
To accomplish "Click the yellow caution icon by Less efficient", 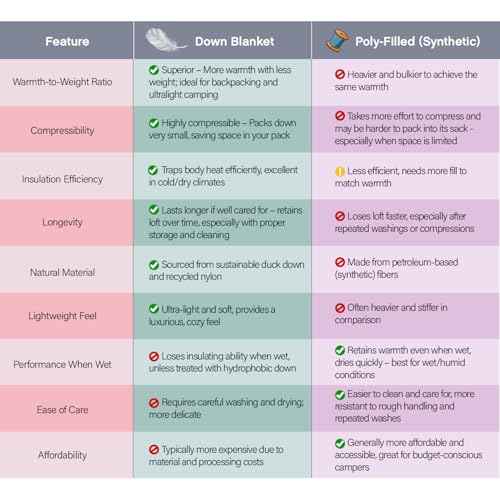I will tap(340, 171).
